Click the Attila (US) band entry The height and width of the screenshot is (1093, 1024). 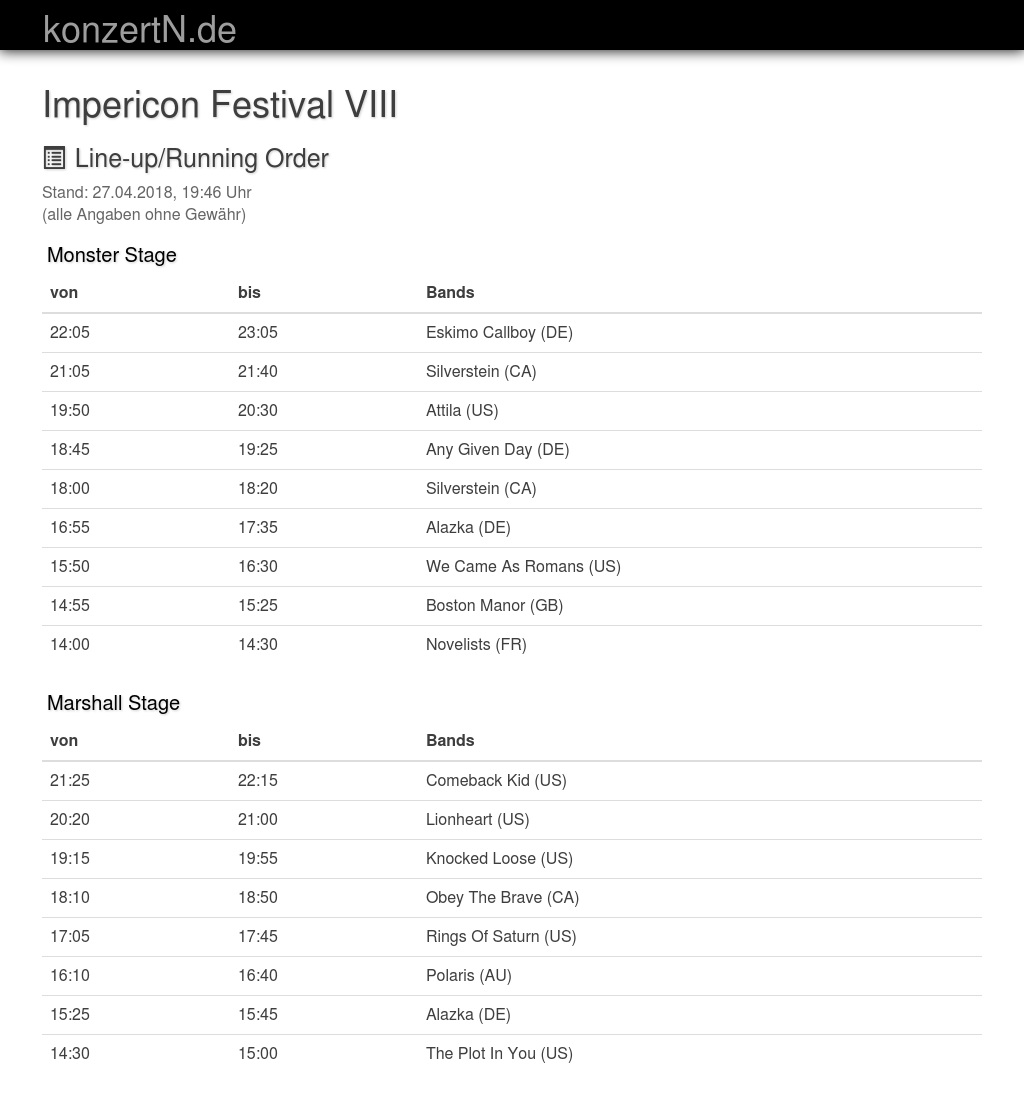point(462,410)
